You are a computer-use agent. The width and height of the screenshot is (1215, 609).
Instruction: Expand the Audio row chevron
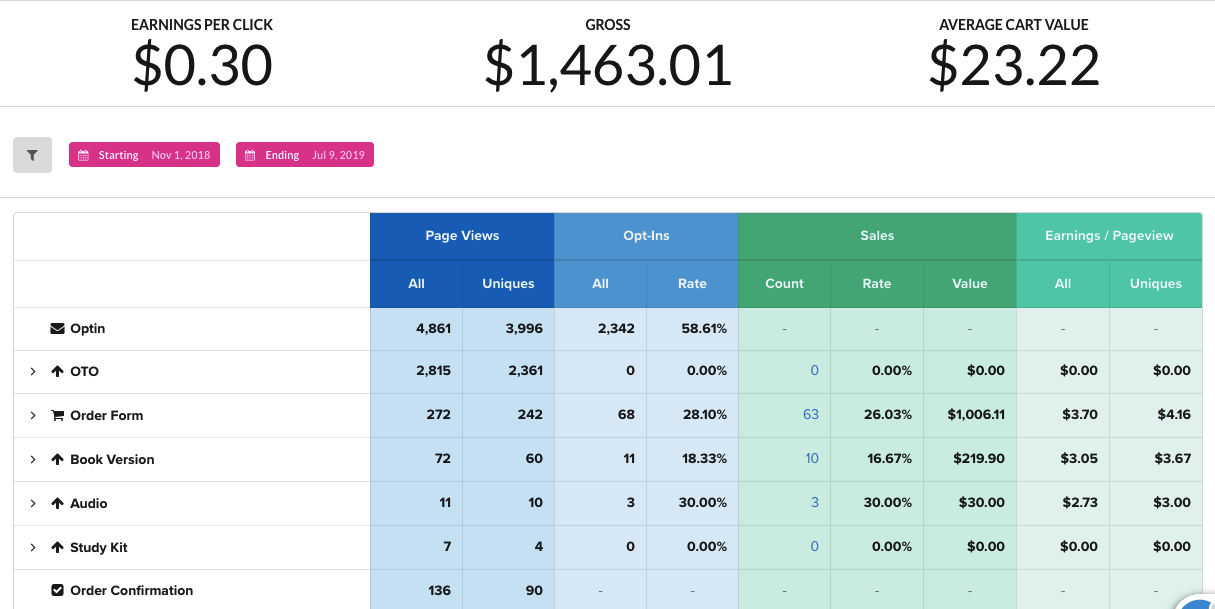point(32,504)
